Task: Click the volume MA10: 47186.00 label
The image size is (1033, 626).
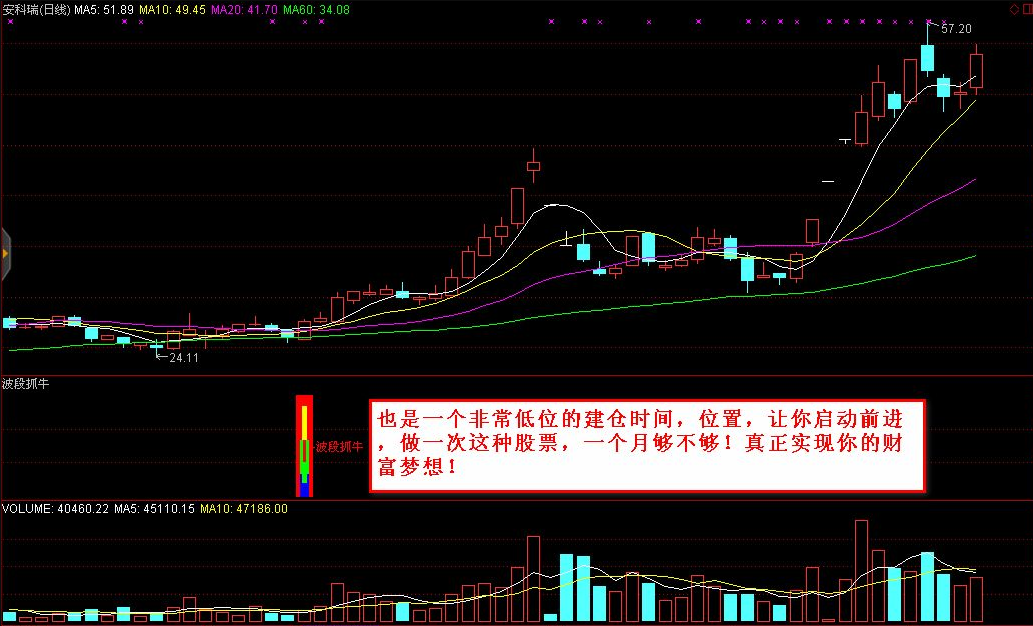Action: (x=244, y=508)
